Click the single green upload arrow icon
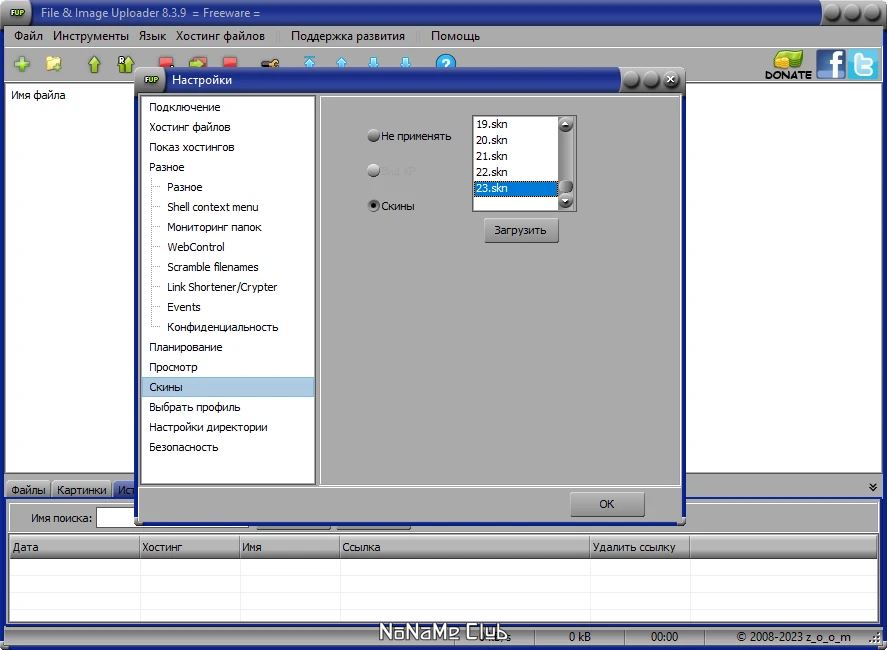This screenshot has height=650, width=887. (x=94, y=64)
